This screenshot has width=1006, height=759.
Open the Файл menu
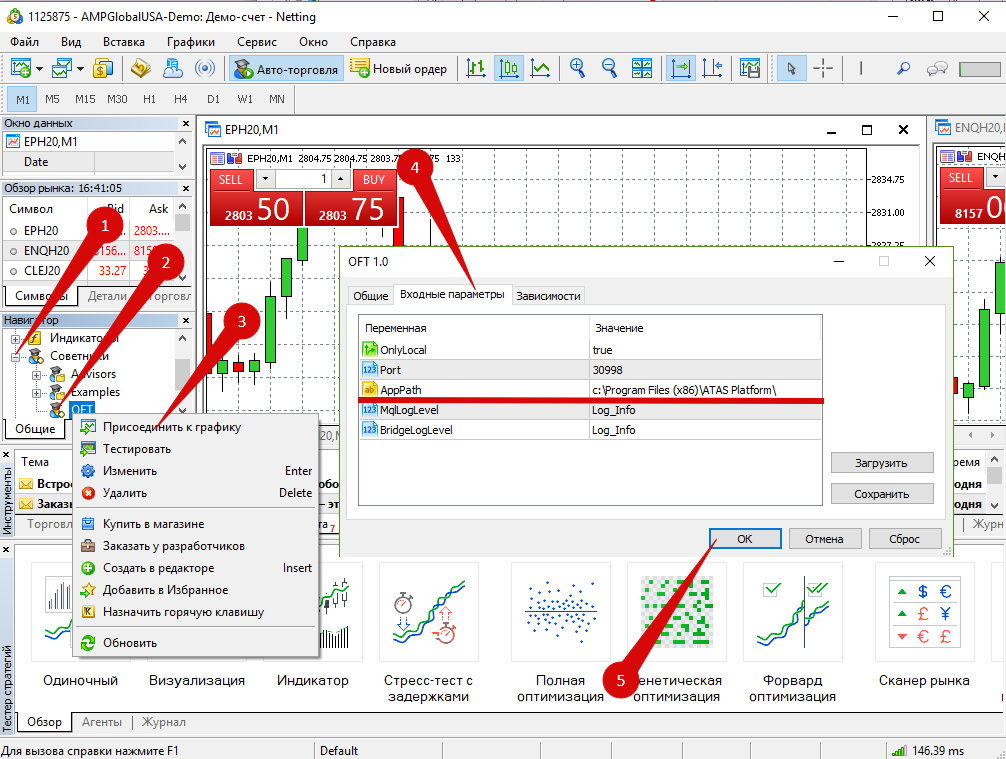click(x=24, y=42)
